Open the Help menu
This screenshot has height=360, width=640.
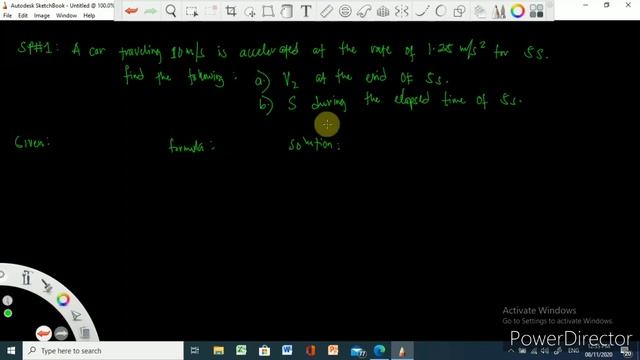tap(89, 16)
